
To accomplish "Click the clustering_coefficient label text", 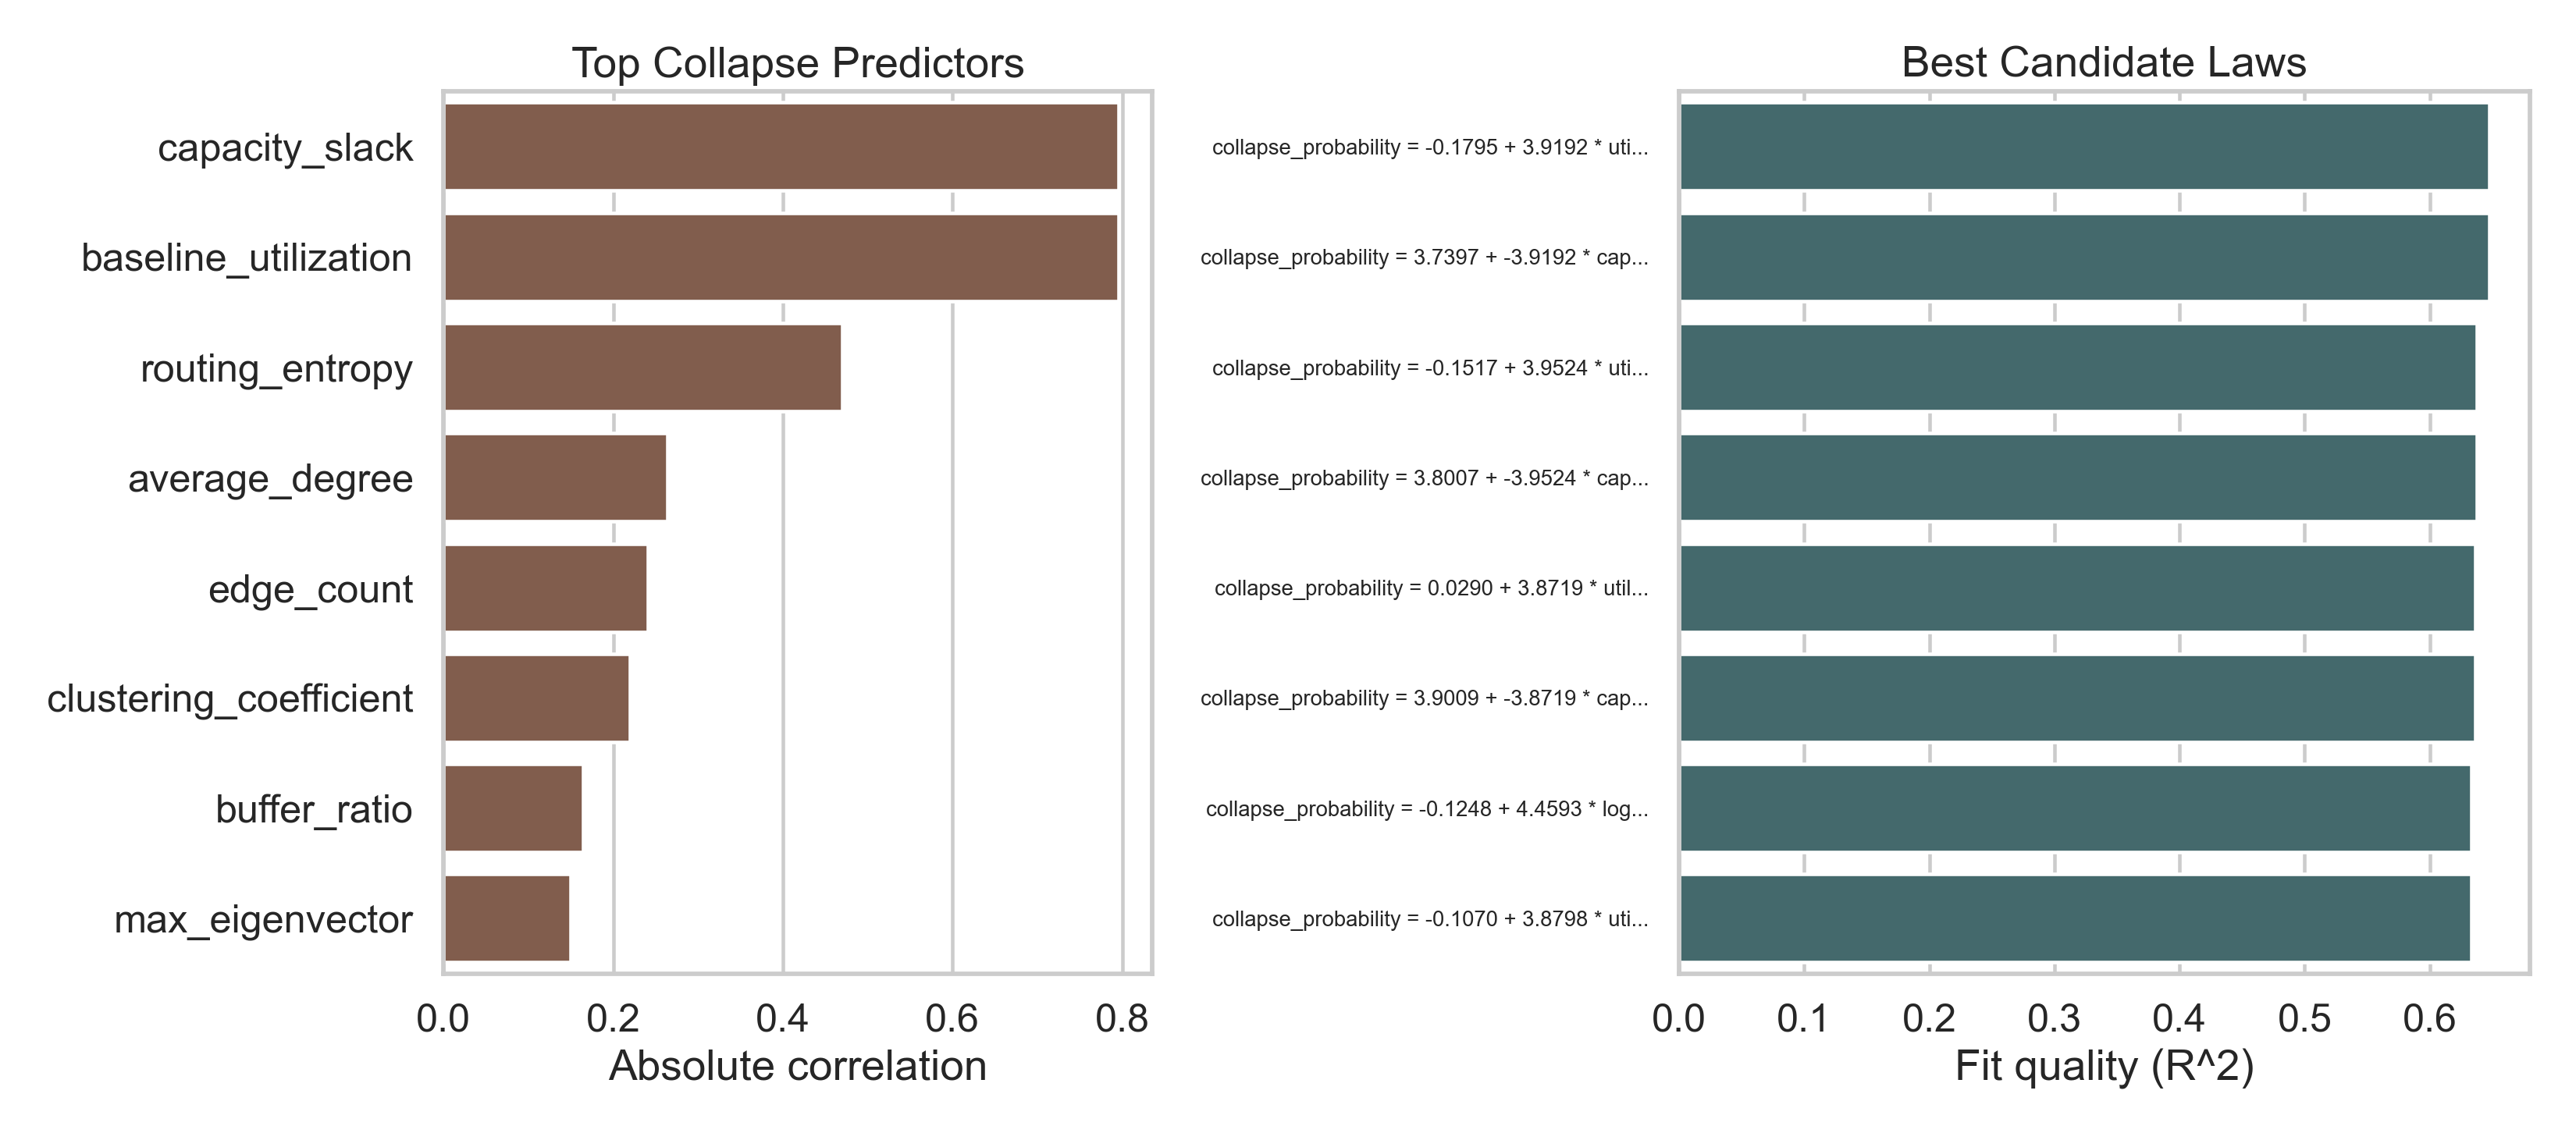I will click(229, 699).
